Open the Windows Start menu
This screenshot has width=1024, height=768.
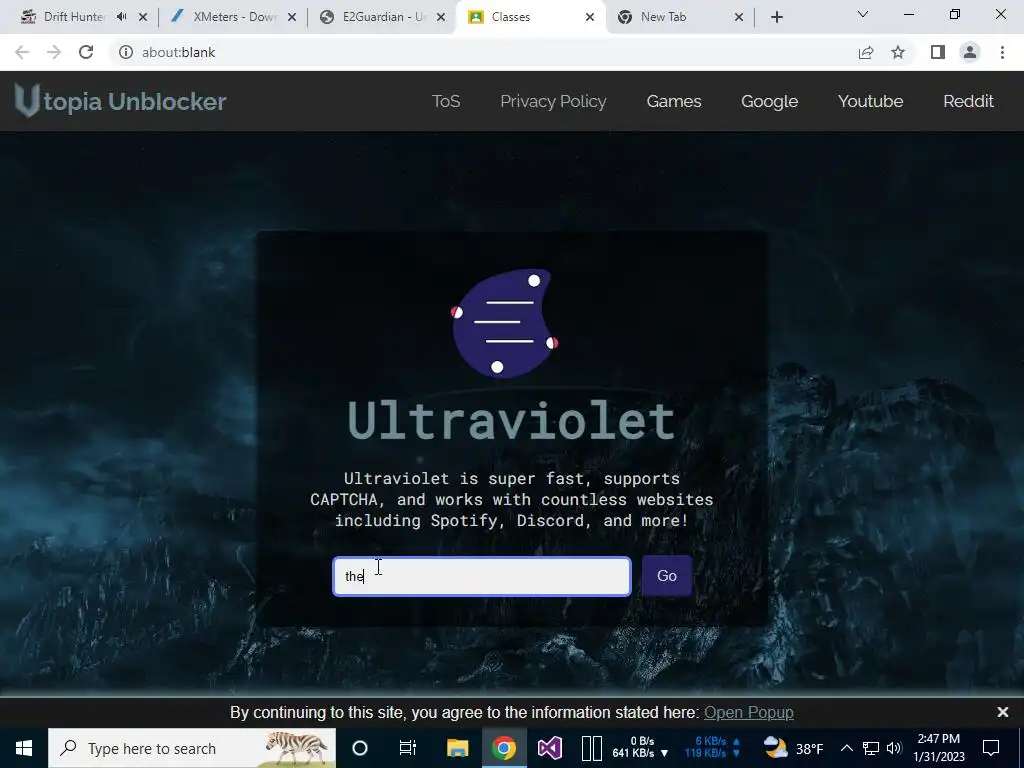(x=24, y=748)
